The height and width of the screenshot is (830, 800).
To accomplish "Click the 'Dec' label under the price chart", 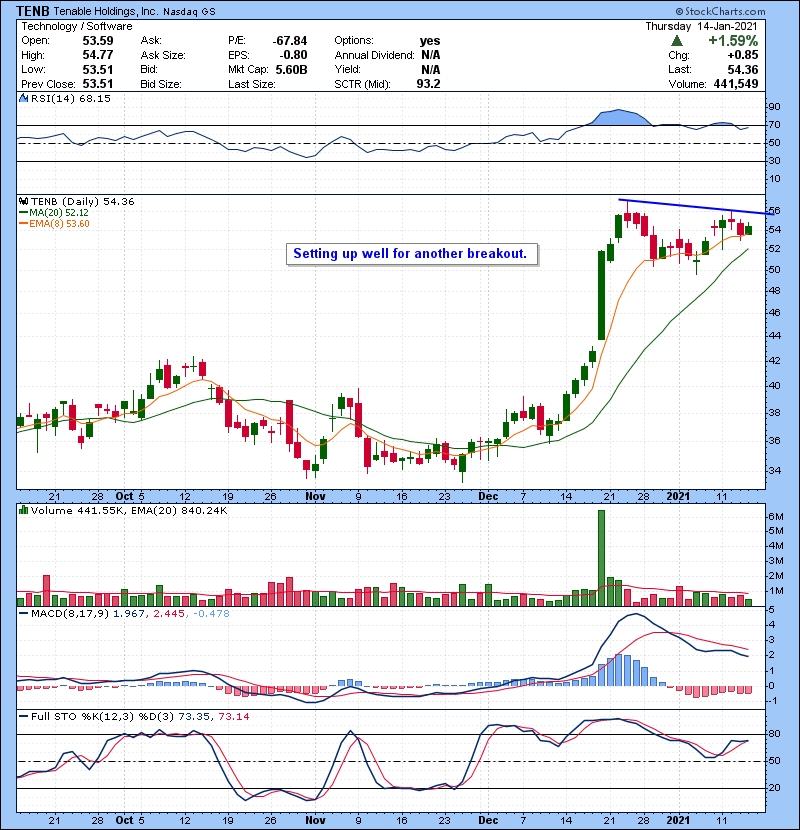I will click(x=488, y=496).
